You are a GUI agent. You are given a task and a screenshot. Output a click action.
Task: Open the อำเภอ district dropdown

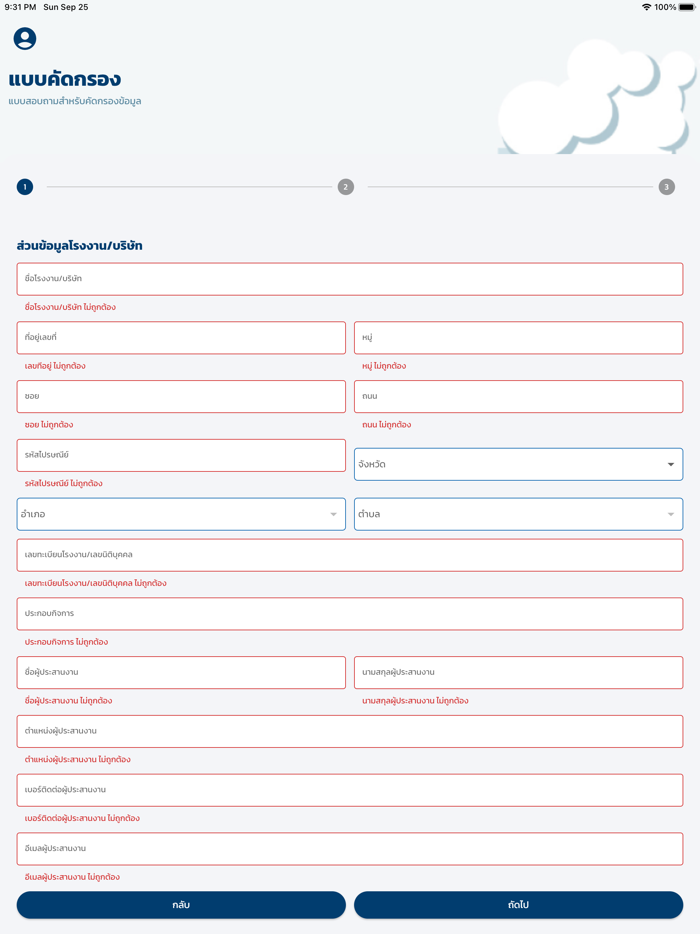click(x=181, y=513)
